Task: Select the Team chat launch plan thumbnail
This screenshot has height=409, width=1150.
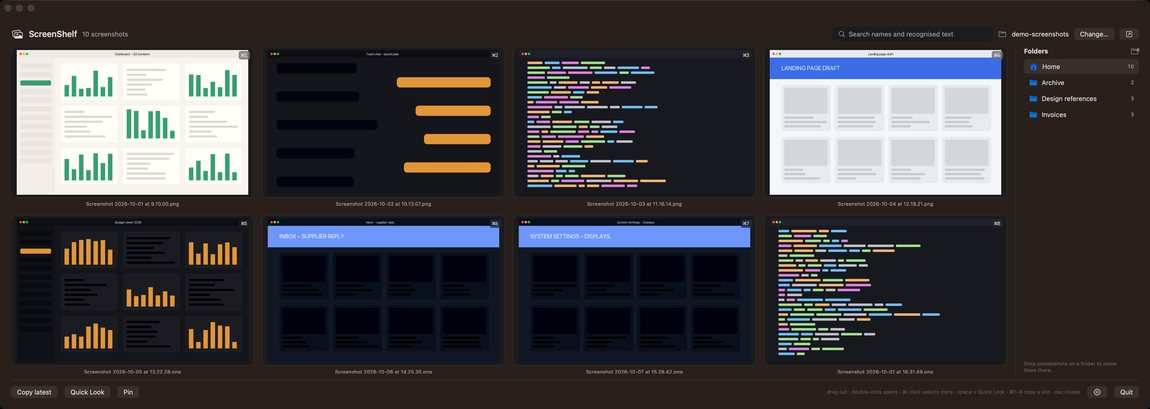Action: click(x=384, y=122)
